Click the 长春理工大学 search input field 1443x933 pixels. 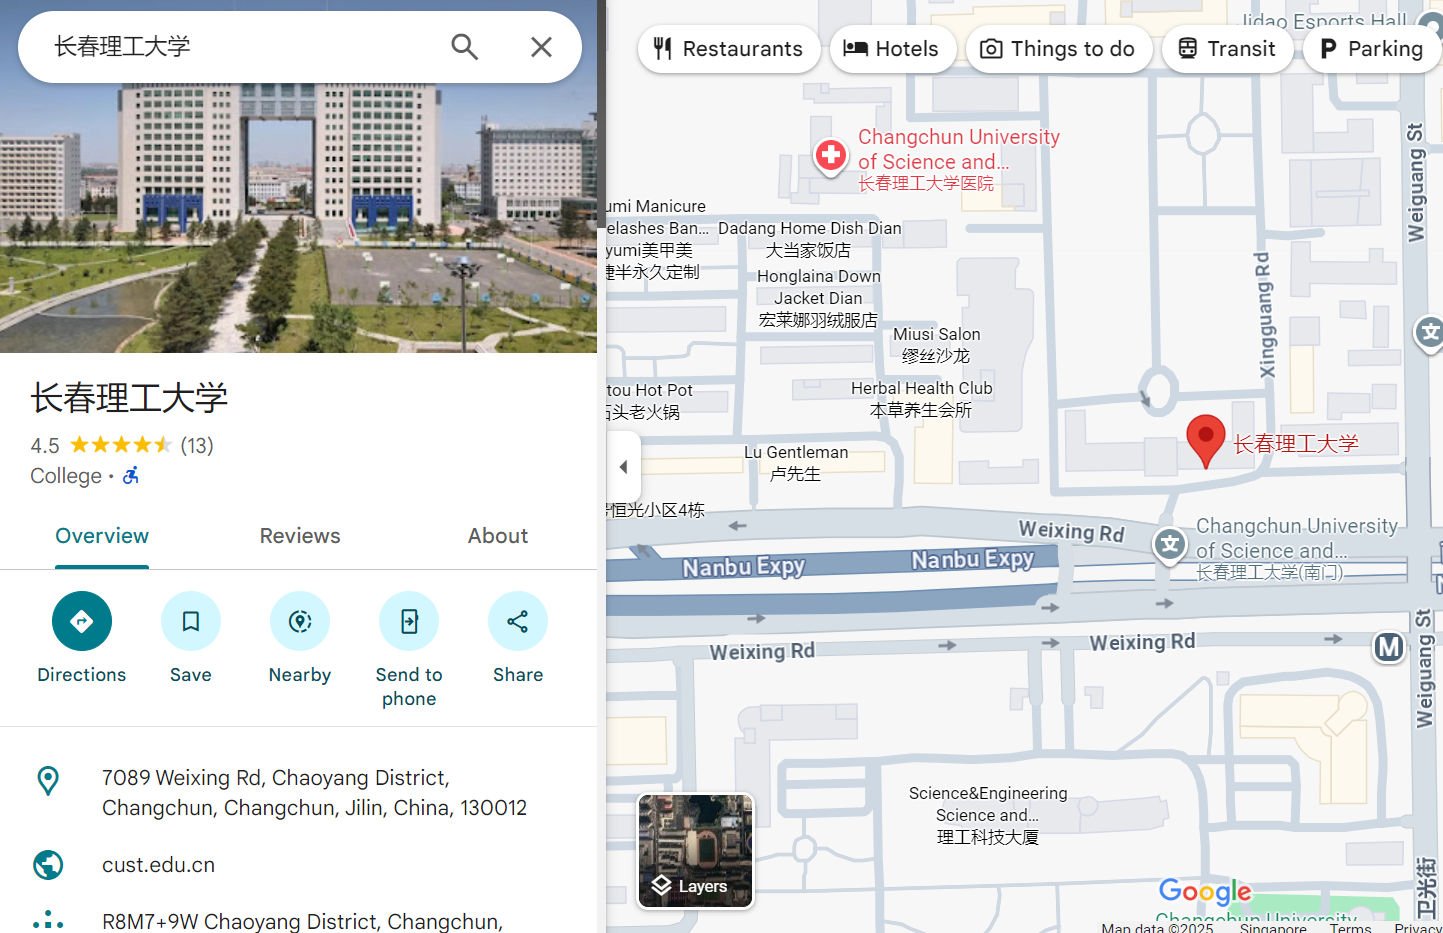pyautogui.click(x=240, y=47)
